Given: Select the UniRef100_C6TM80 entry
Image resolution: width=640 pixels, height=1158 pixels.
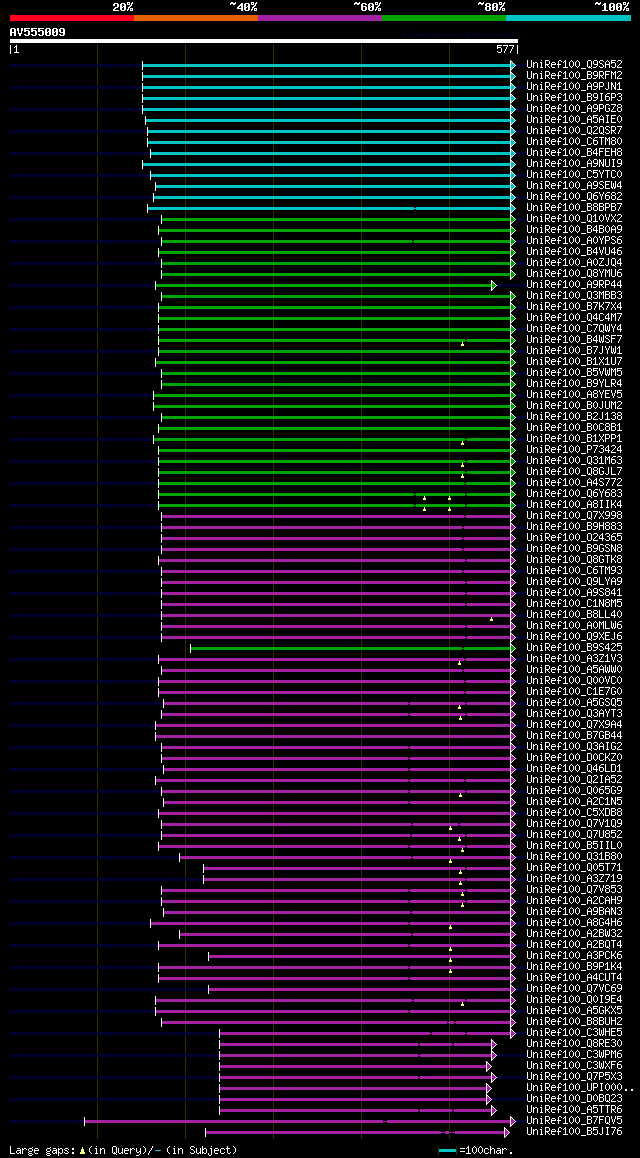Looking at the screenshot, I should point(574,142).
